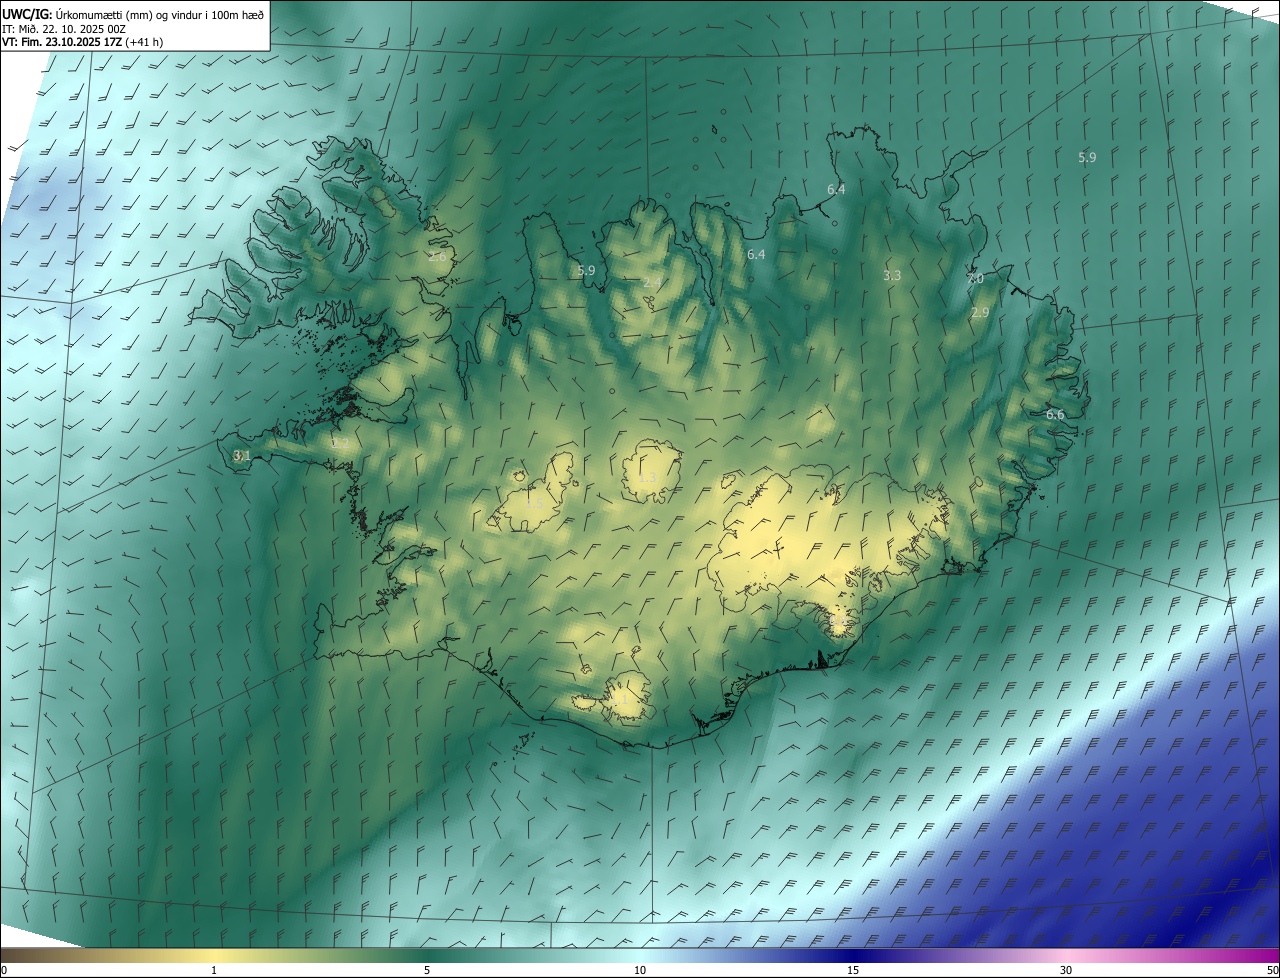The height and width of the screenshot is (978, 1280).
Task: Click the 1.2 value on the western peninsula
Action: [340, 443]
